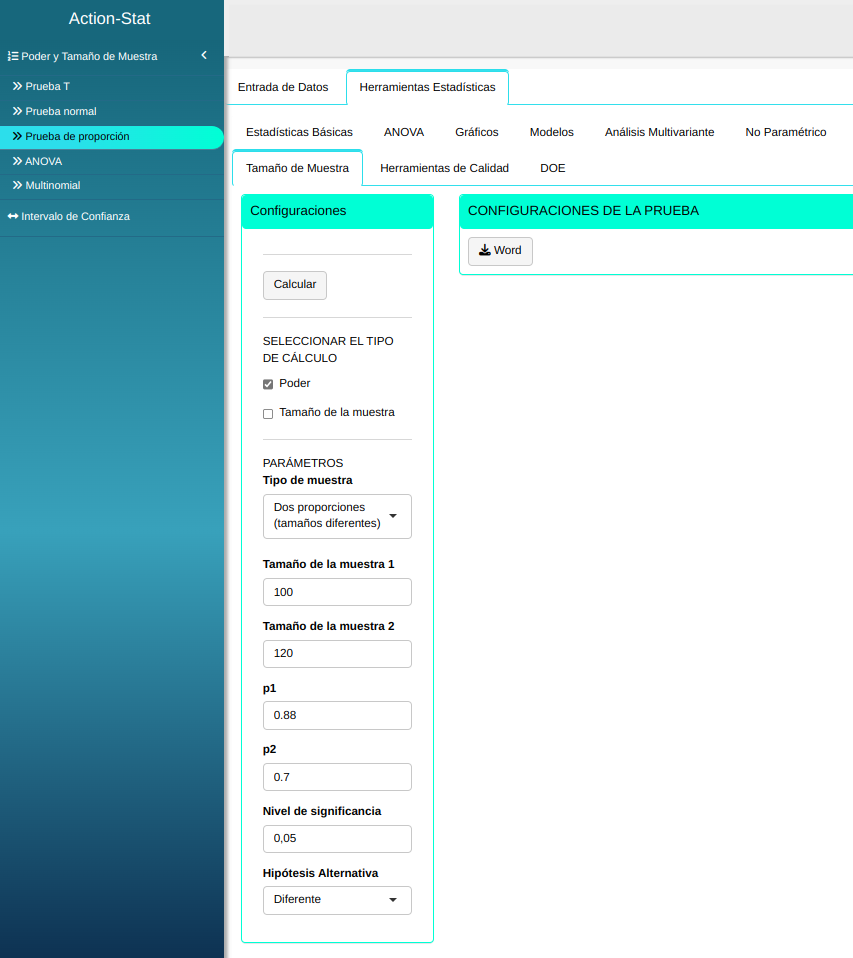The width and height of the screenshot is (853, 958).
Task: Click the list icon beside Poder y Tamaño de Muestra
Action: coord(13,57)
